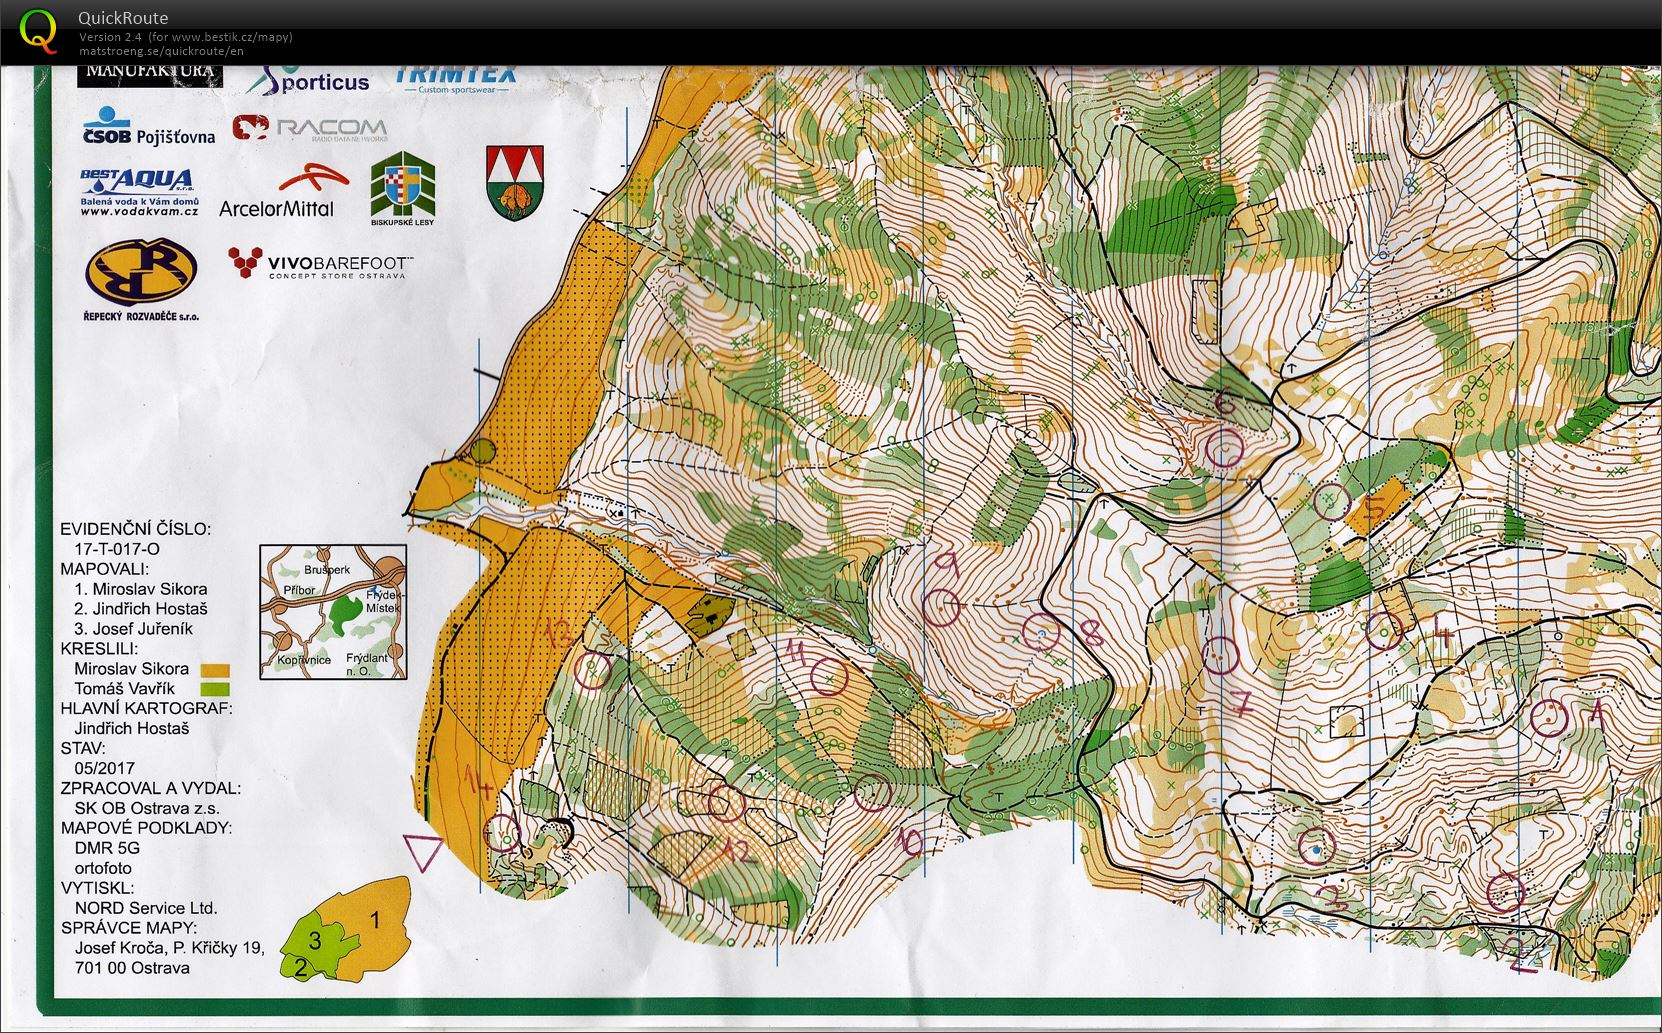
Task: Click the control circle numbered 8
Action: (x=1041, y=631)
